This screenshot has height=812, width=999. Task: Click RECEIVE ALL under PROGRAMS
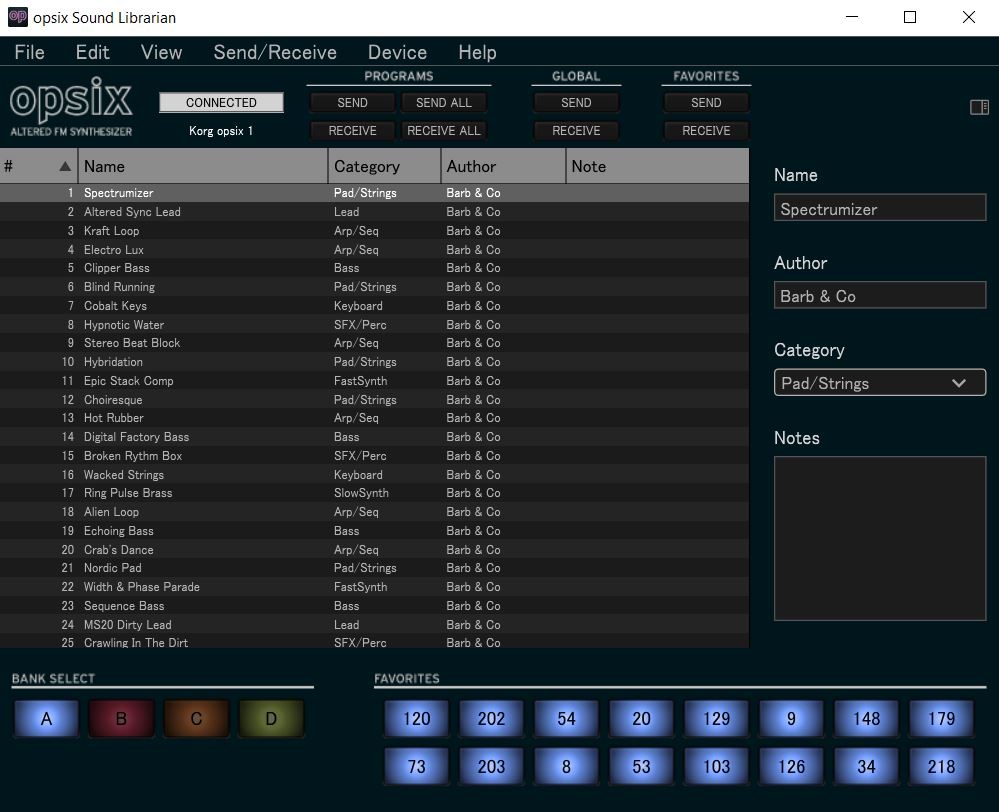point(444,131)
